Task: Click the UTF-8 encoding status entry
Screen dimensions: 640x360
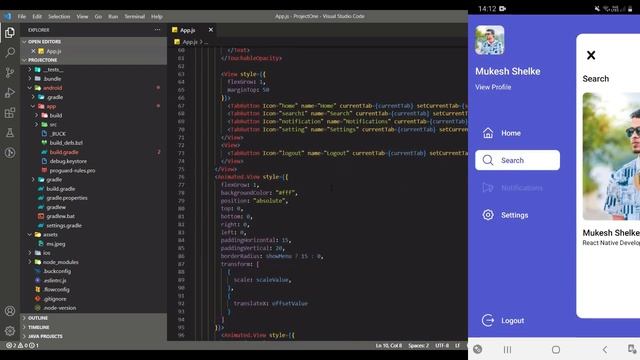Action: [442, 345]
